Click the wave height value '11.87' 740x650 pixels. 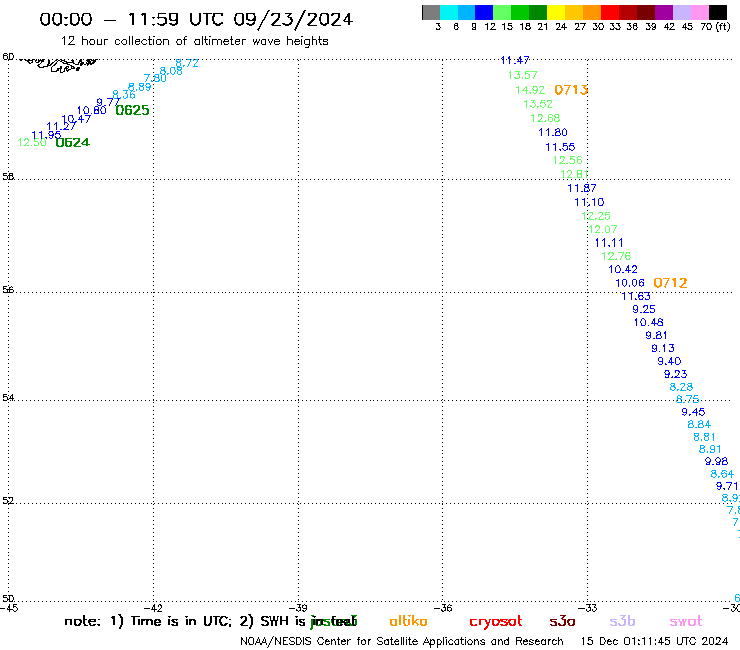(582, 188)
